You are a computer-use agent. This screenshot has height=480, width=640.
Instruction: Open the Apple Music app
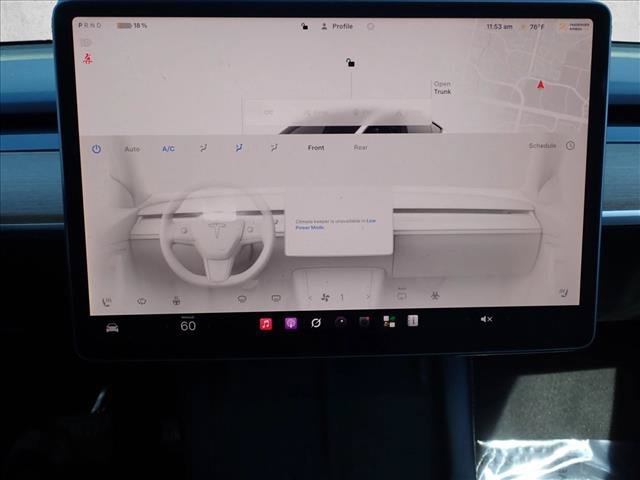(266, 324)
